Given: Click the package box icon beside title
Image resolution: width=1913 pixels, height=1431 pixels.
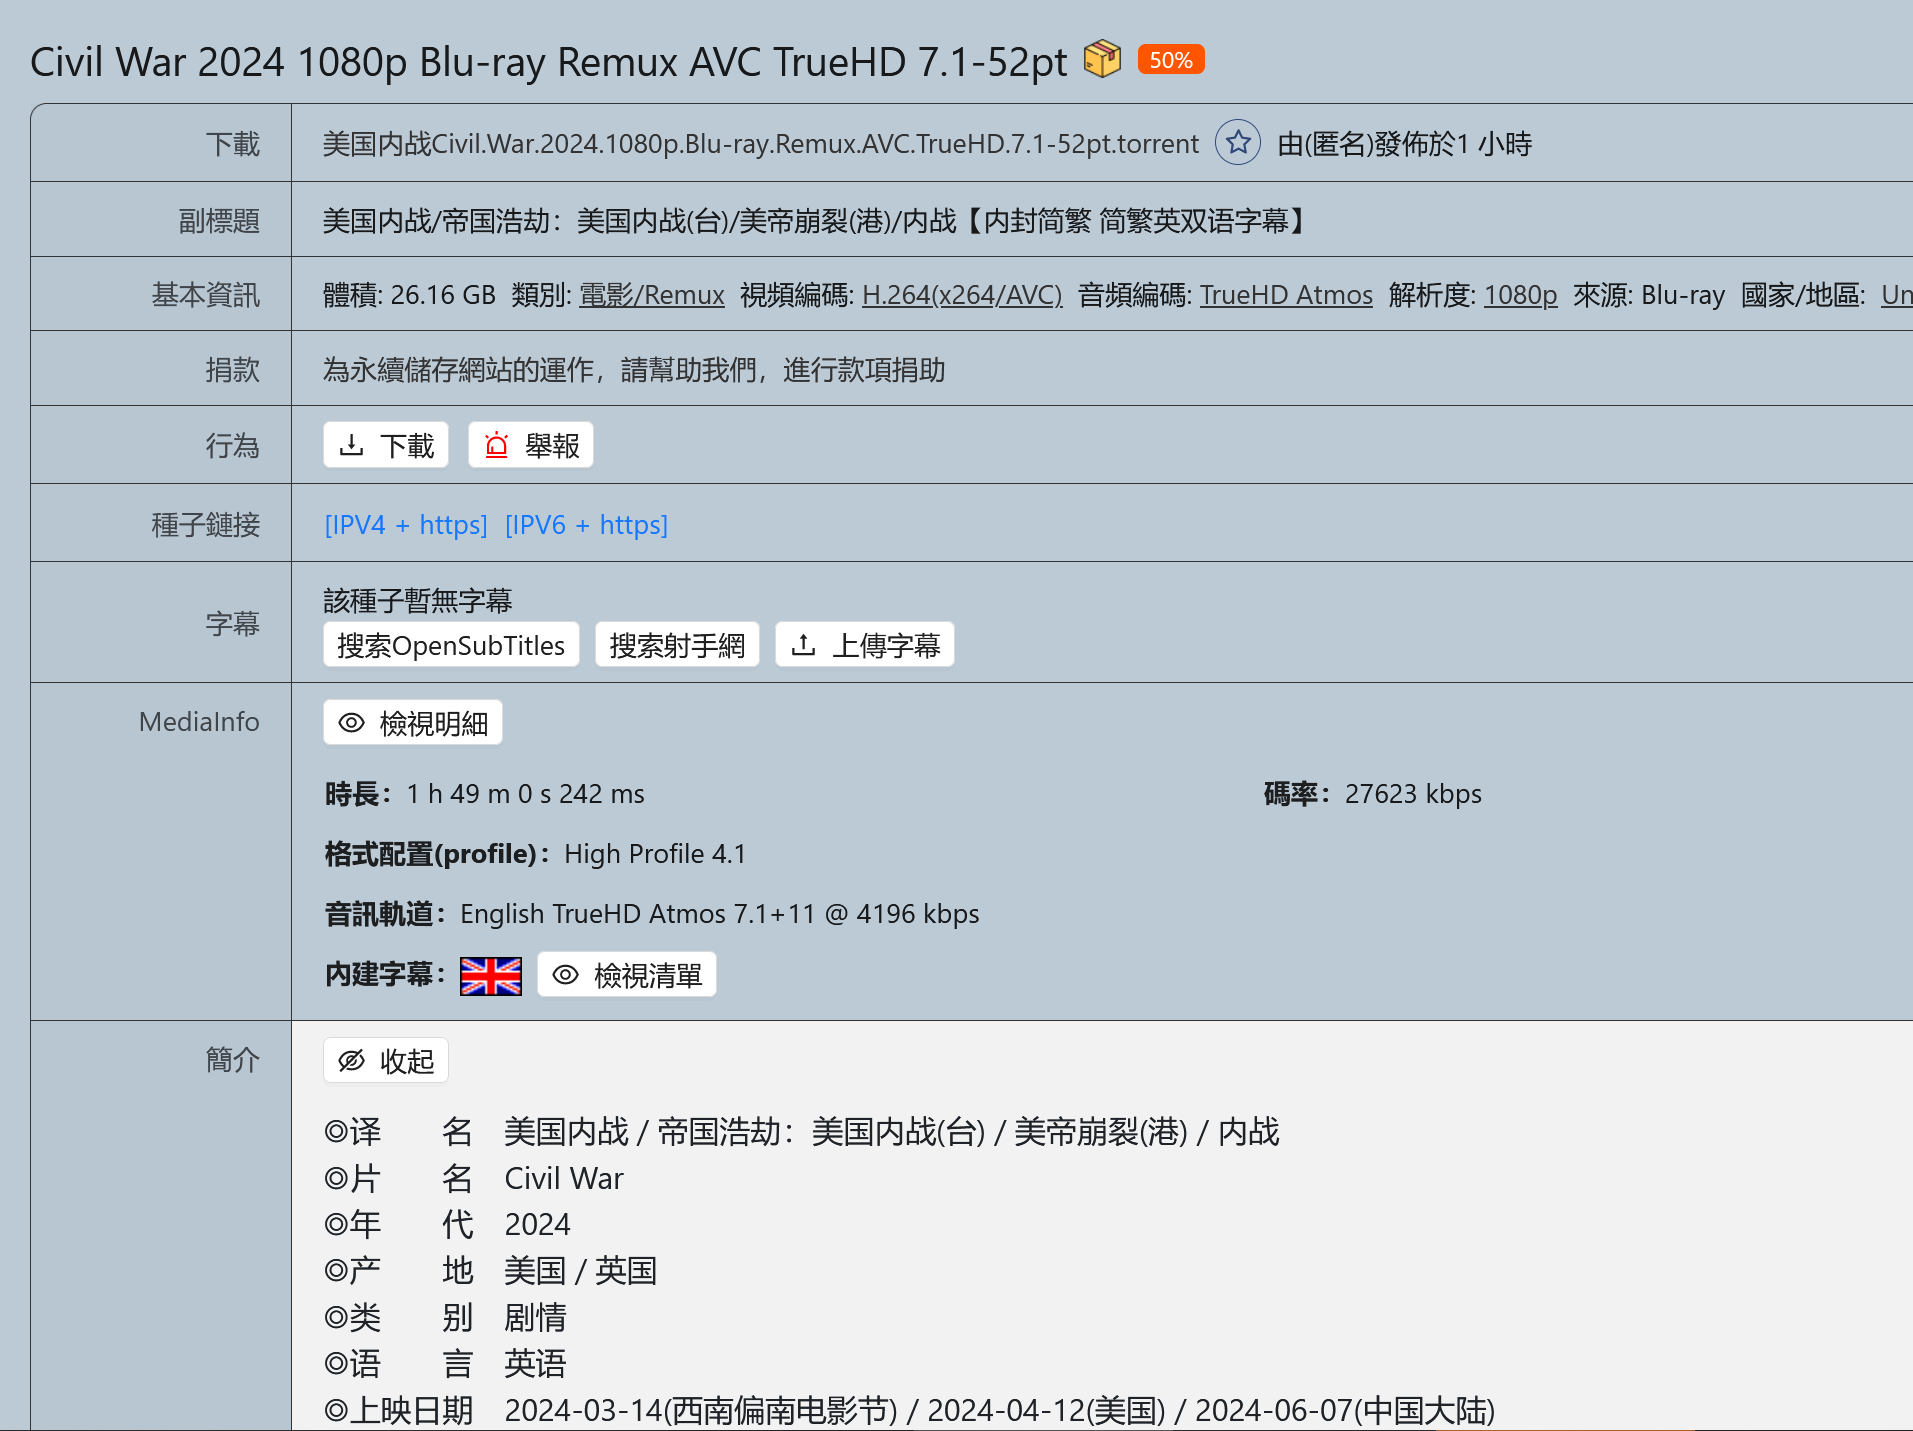Looking at the screenshot, I should point(1102,59).
